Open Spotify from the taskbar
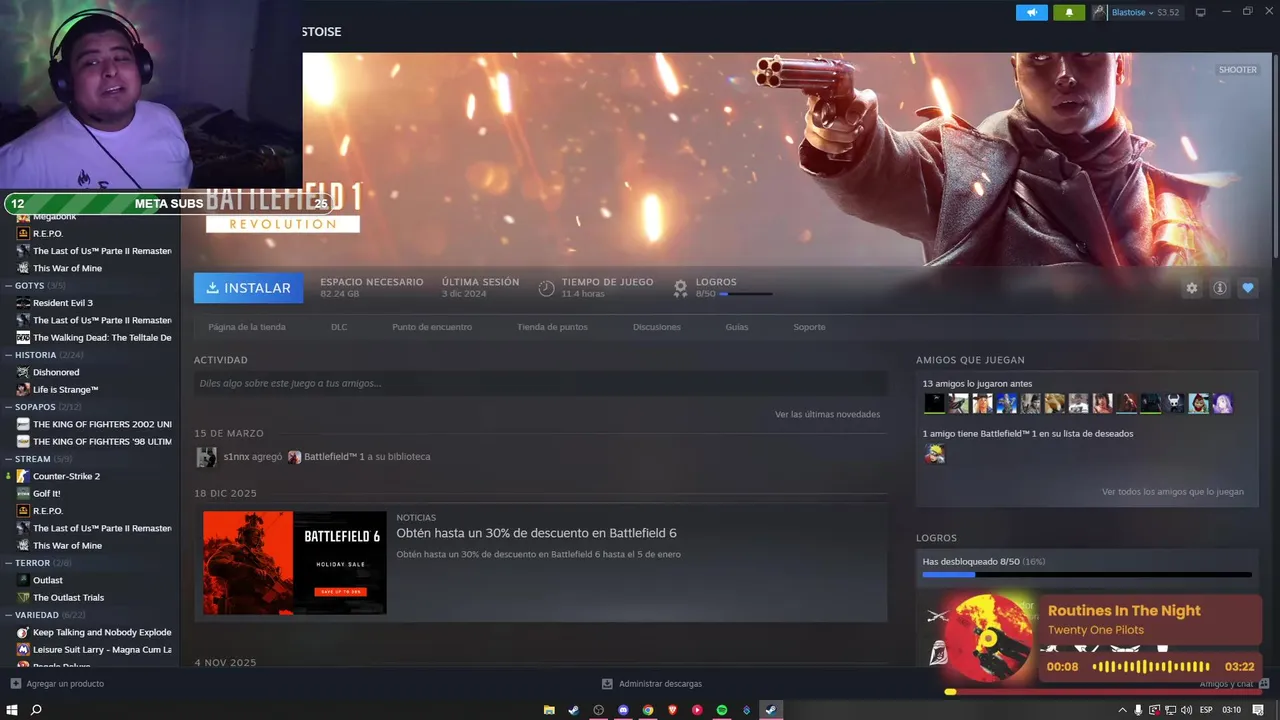Screen dimensions: 1280x720 tap(722, 710)
